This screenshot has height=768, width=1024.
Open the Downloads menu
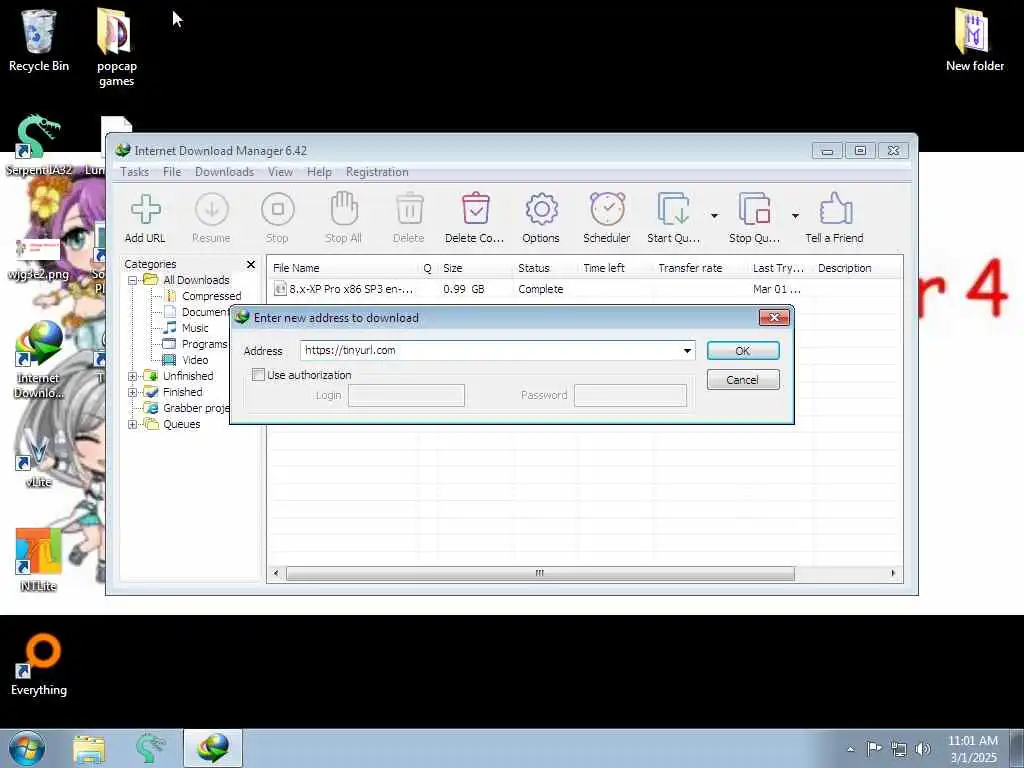click(x=224, y=172)
